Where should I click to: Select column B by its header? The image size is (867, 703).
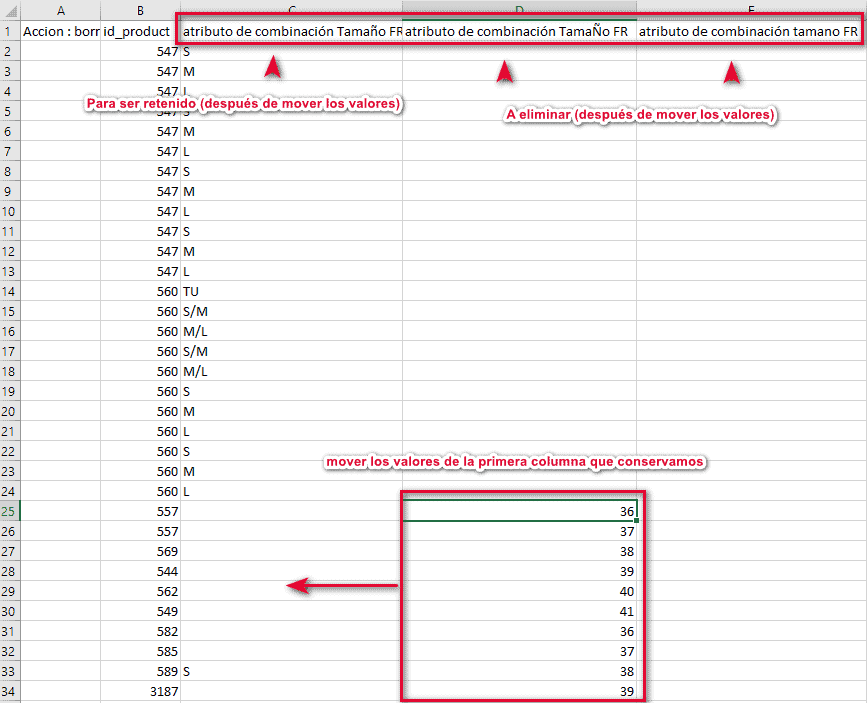tap(140, 10)
